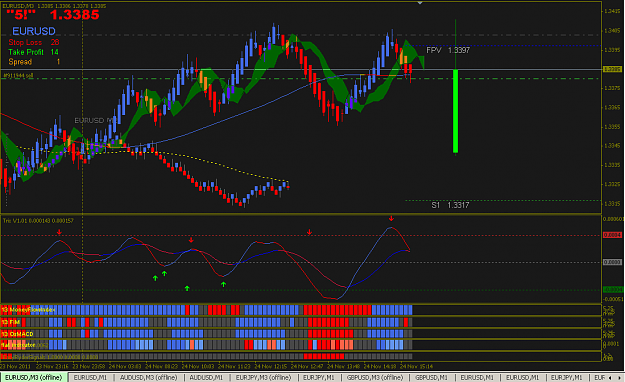The height and width of the screenshot is (382, 625).
Task: Open the AUDUSD,M3 (offline) chart tab
Action: [x=149, y=377]
